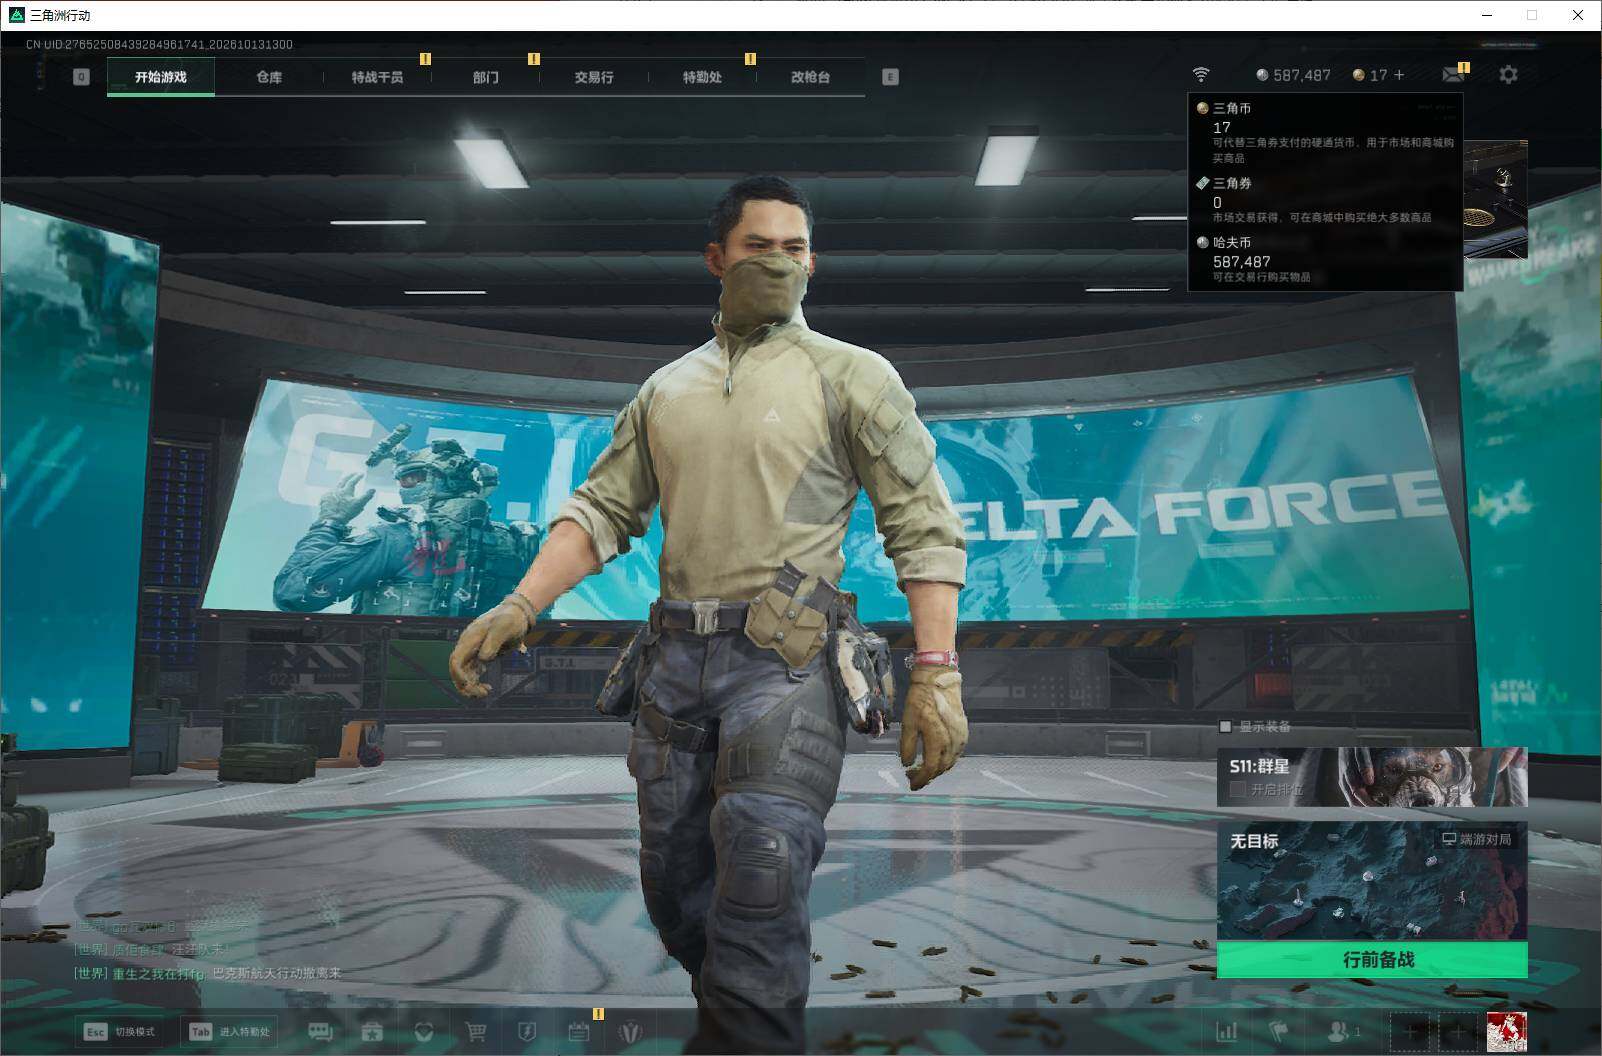Expand the 无目标 map selection panel
This screenshot has height=1056, width=1602.
pos(1372,882)
